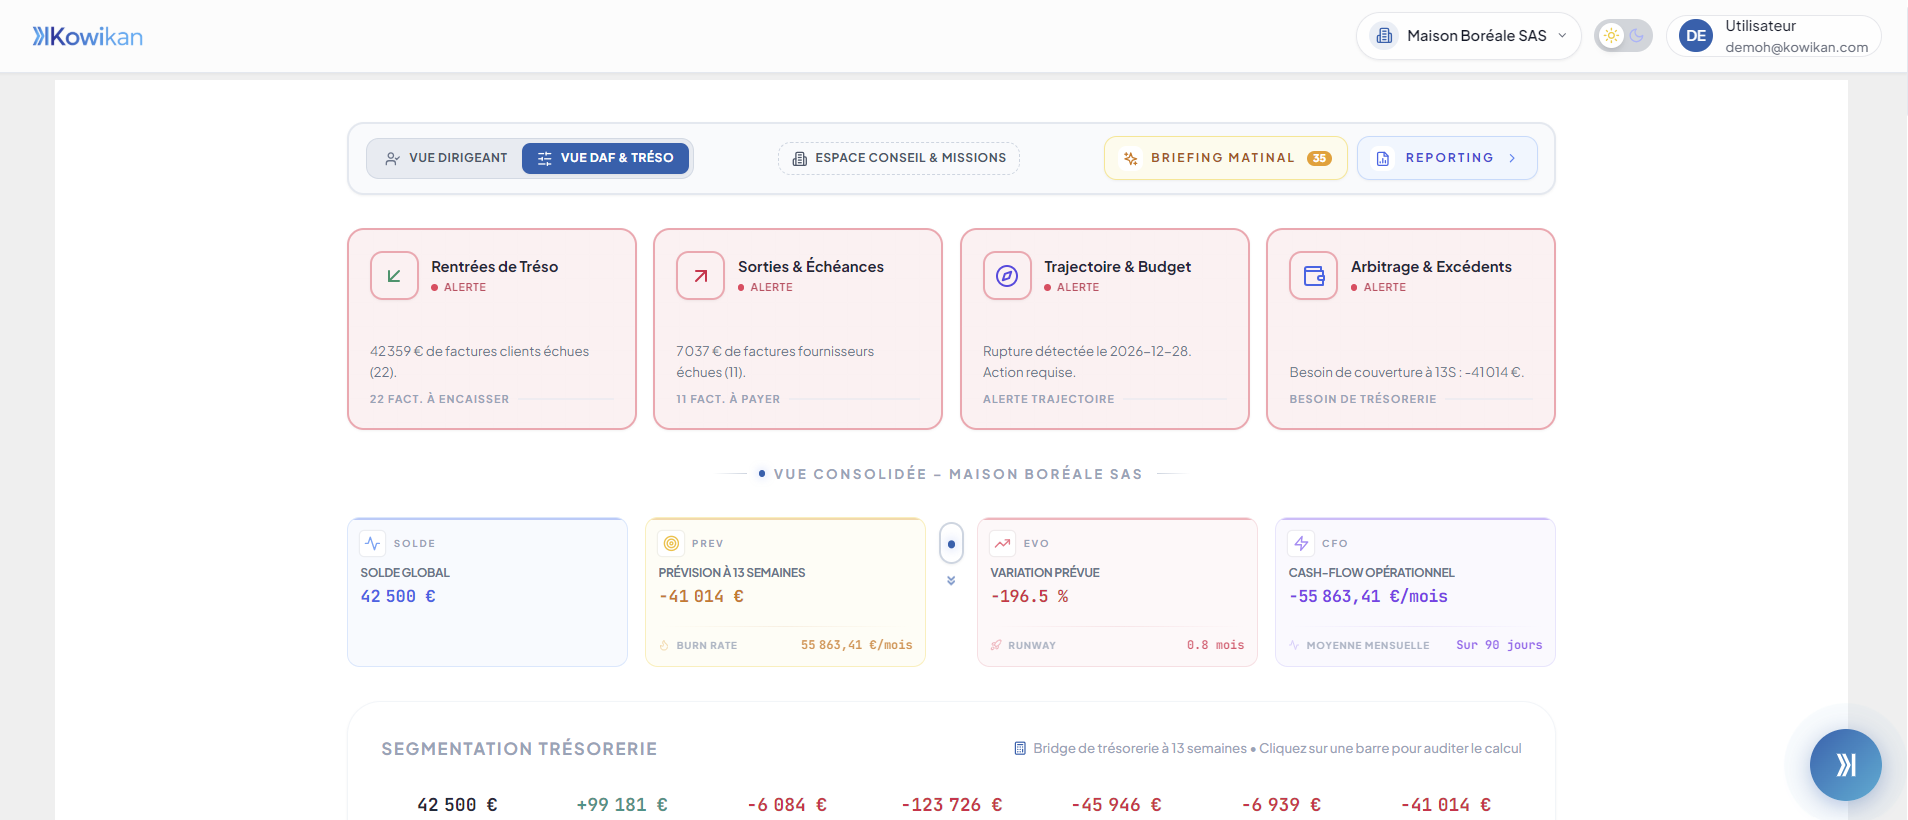Viewport: 1908px width, 820px height.
Task: Select the Vue DAF & Tréso tab
Action: [x=605, y=158]
